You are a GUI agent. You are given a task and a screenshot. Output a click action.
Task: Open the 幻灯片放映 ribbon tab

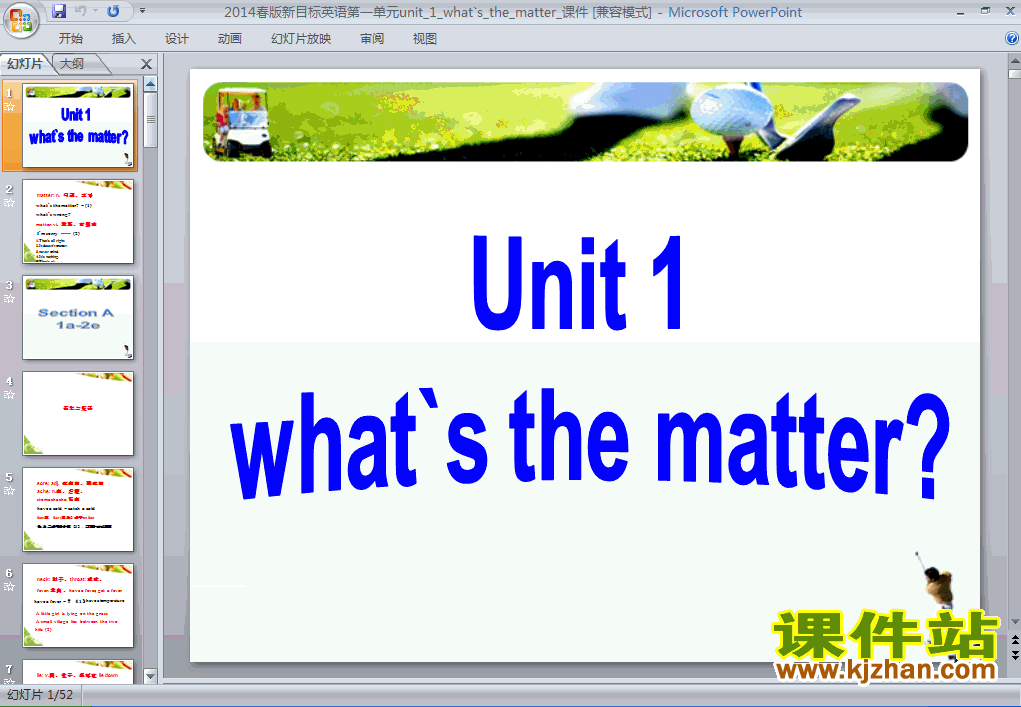click(301, 38)
